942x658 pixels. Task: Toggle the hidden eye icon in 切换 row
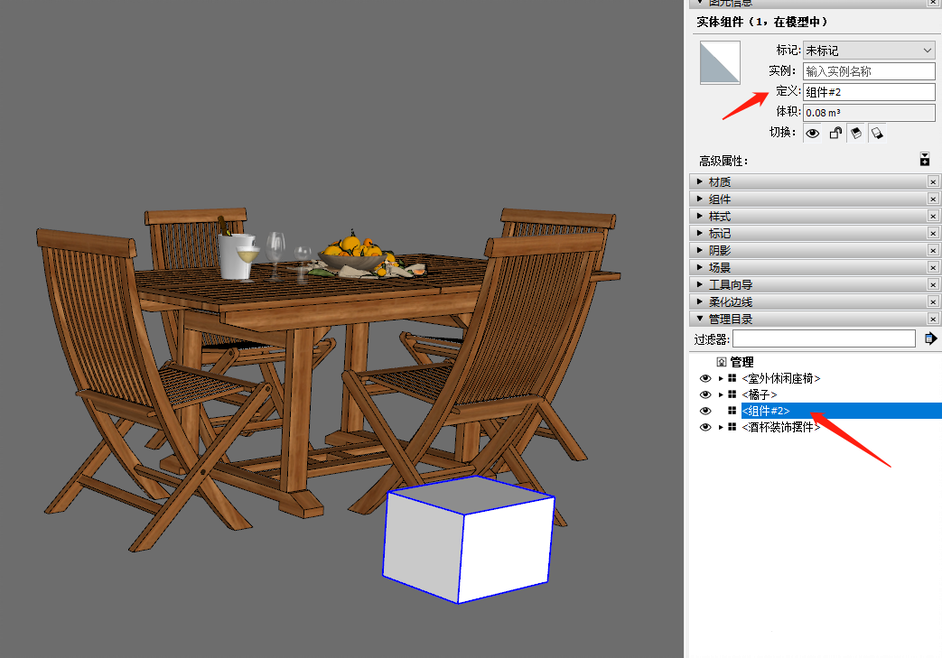(813, 133)
